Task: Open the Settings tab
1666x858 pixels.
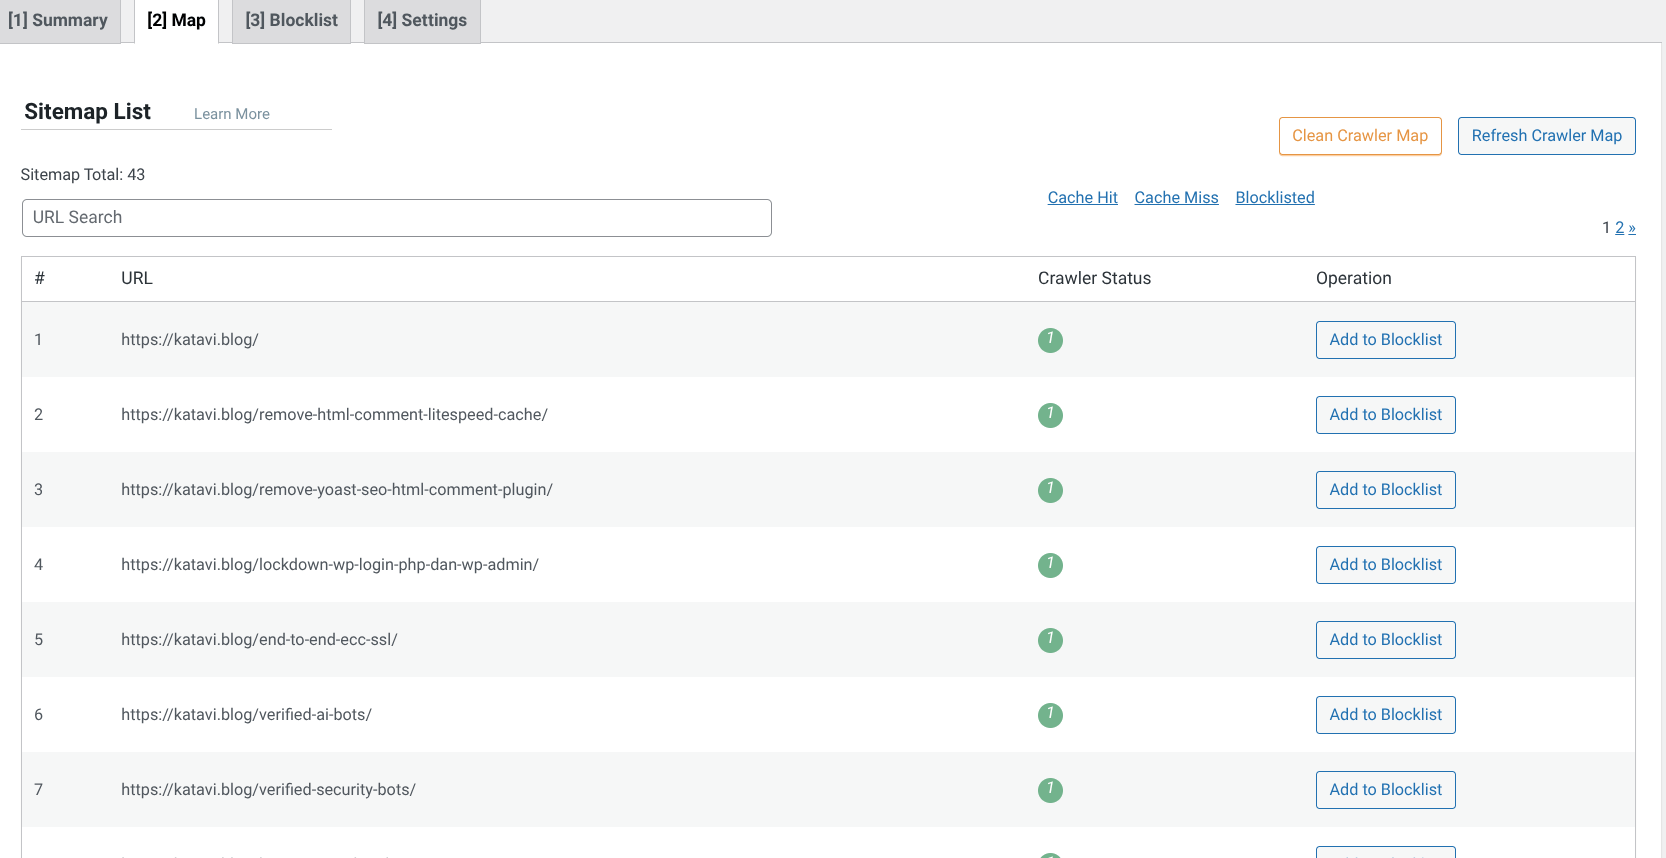Action: [x=422, y=21]
